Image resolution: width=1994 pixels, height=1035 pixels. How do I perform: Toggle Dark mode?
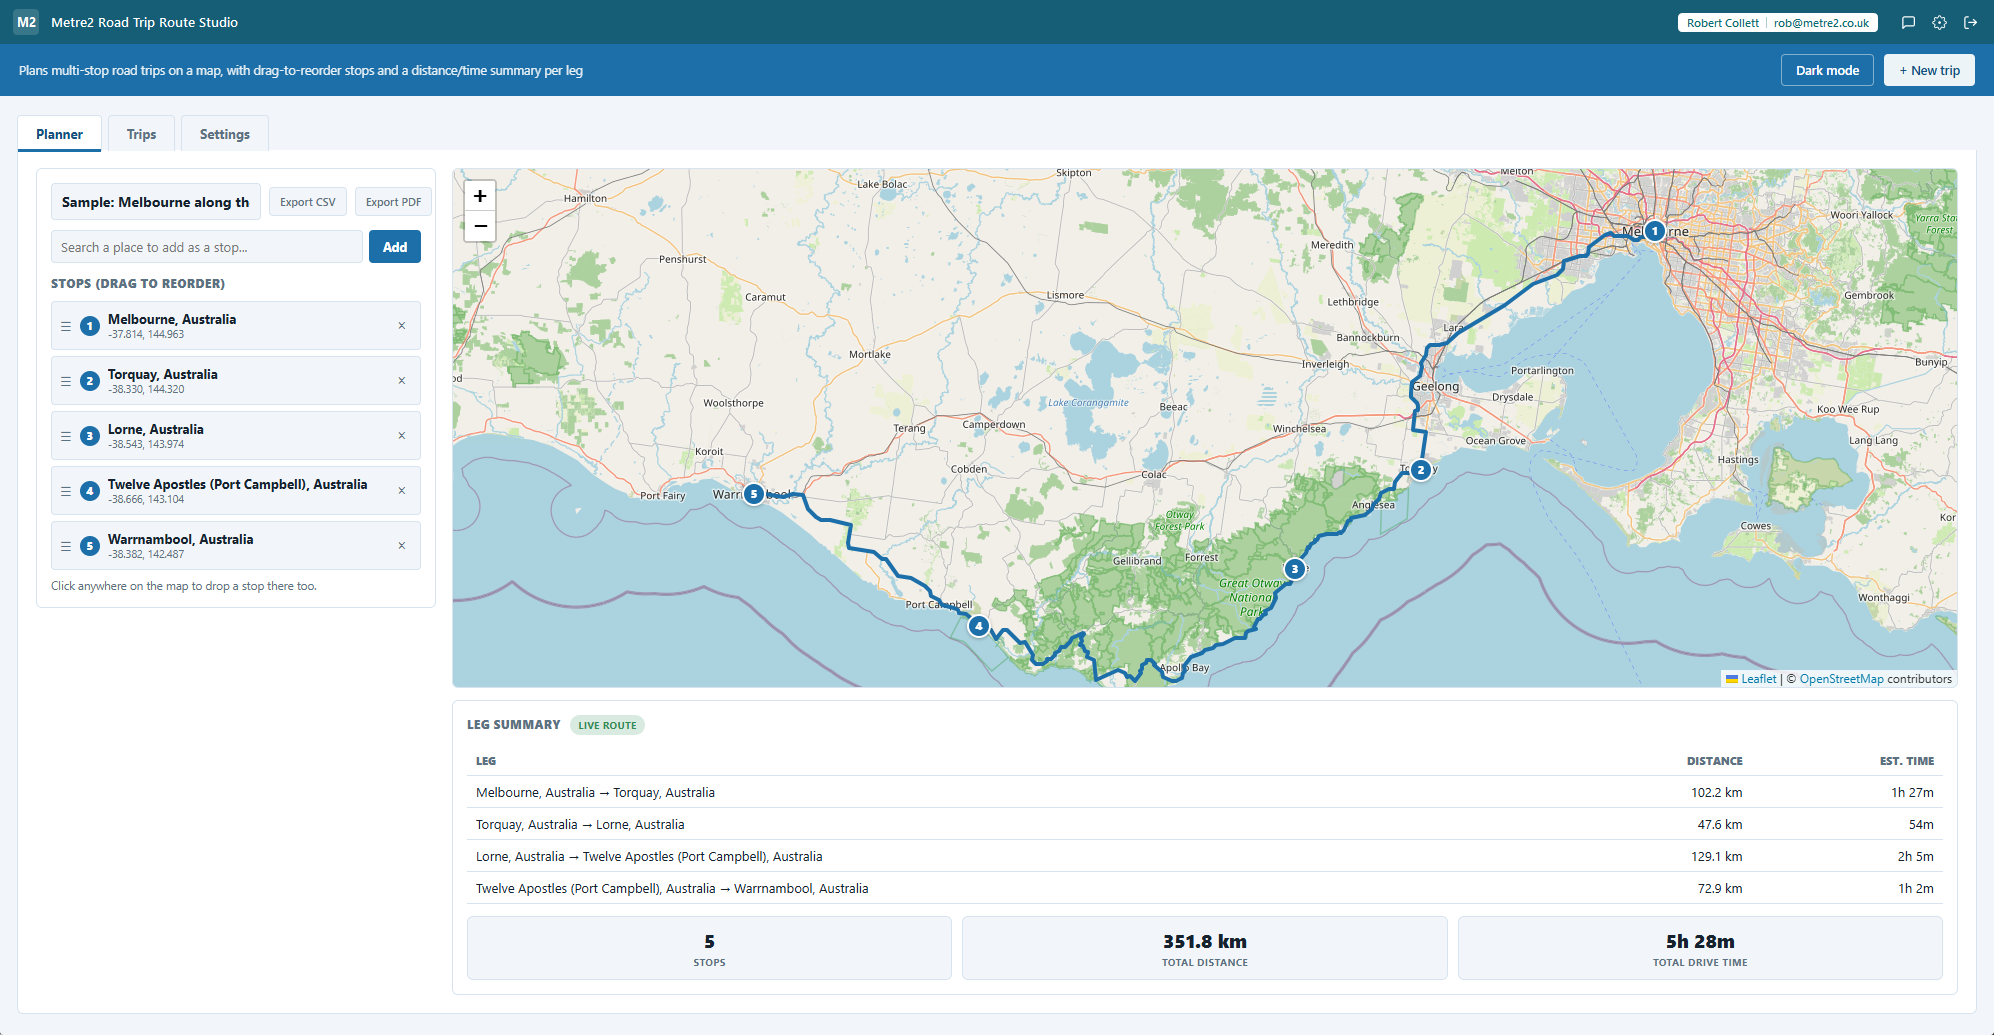[x=1827, y=70]
